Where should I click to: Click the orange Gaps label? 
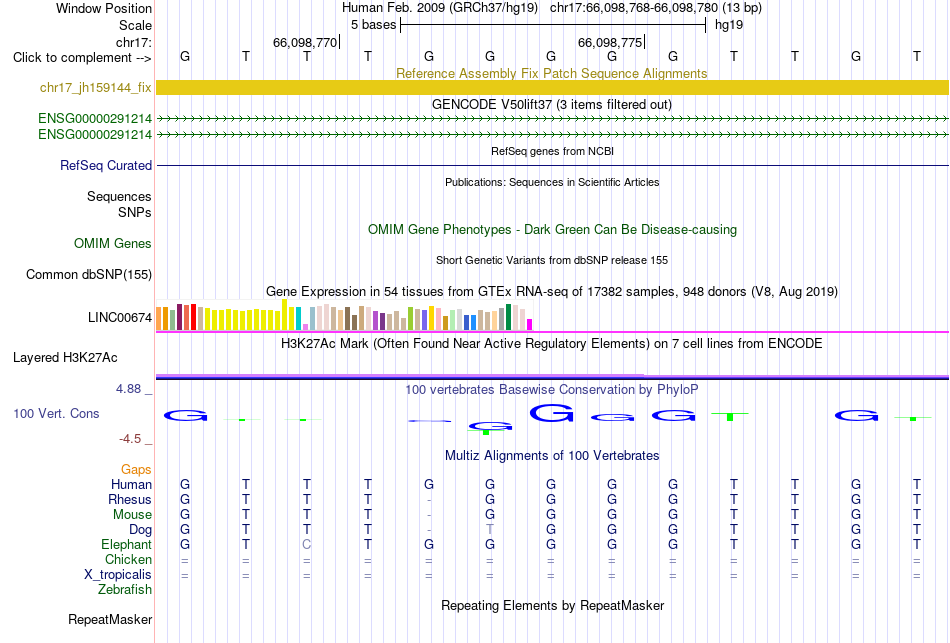click(136, 470)
